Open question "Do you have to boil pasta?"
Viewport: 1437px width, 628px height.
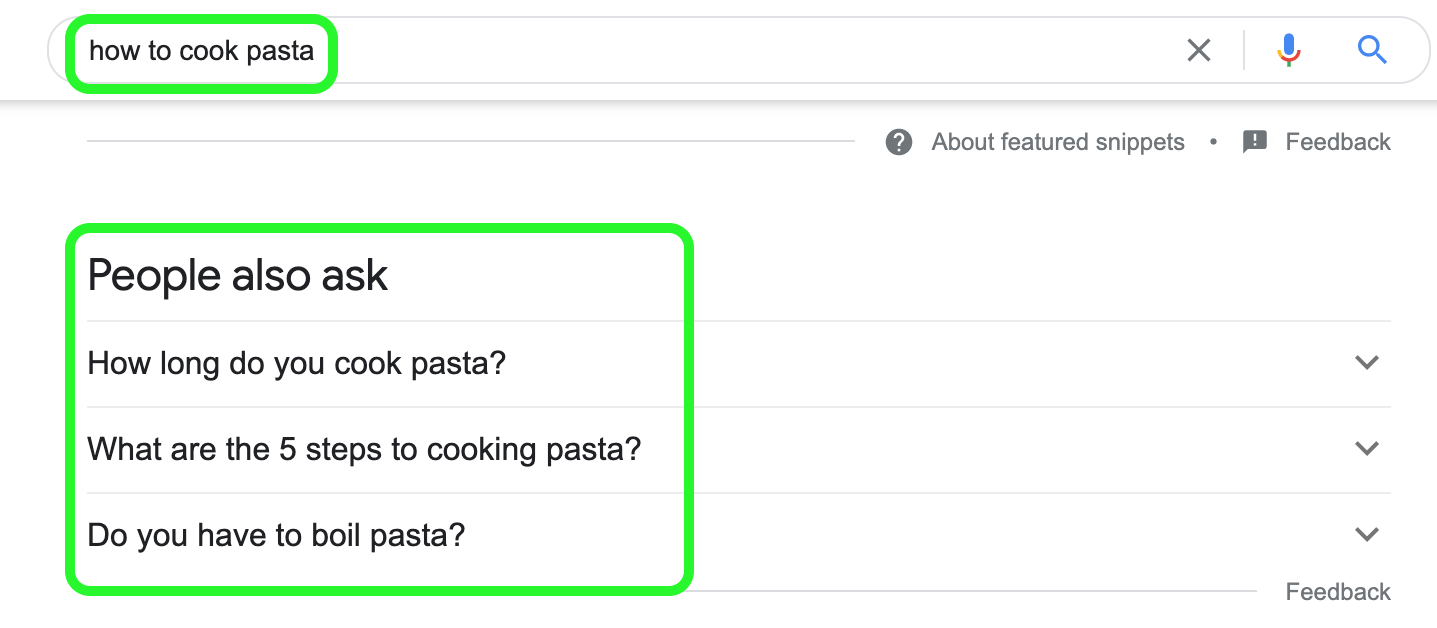pyautogui.click(x=277, y=535)
